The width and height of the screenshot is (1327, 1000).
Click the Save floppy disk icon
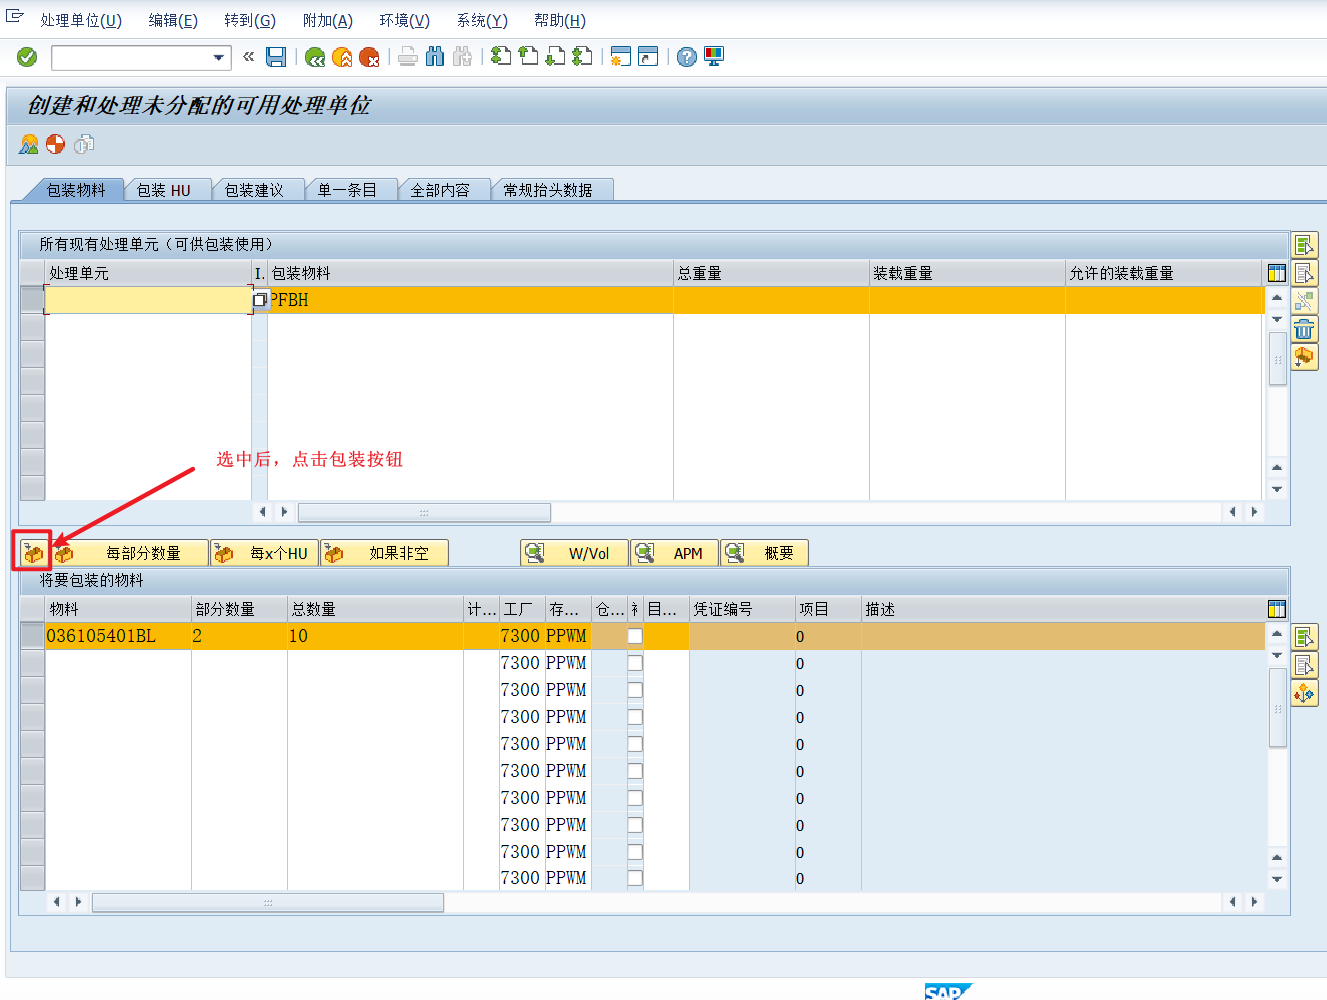coord(276,57)
